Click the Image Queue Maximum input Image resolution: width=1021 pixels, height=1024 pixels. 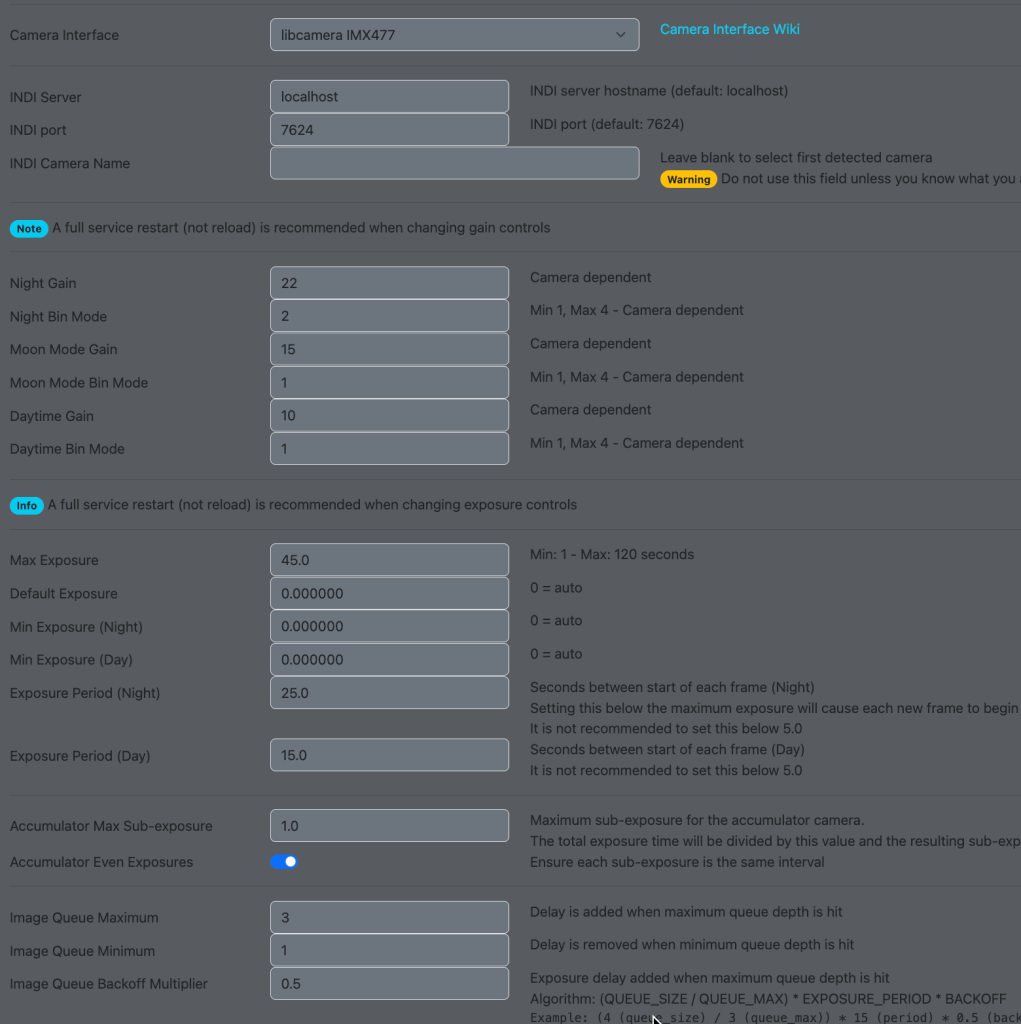click(x=389, y=917)
